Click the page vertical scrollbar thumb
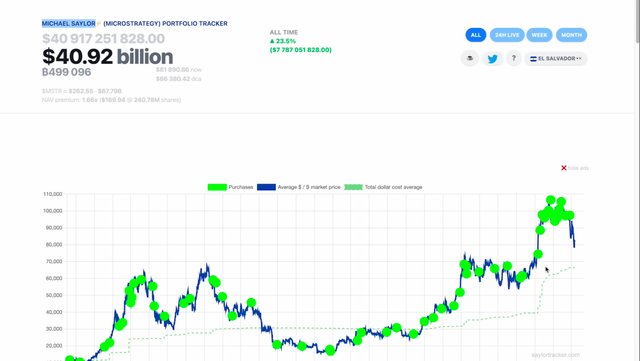Screen dimensions: 640x361 click(638, 20)
